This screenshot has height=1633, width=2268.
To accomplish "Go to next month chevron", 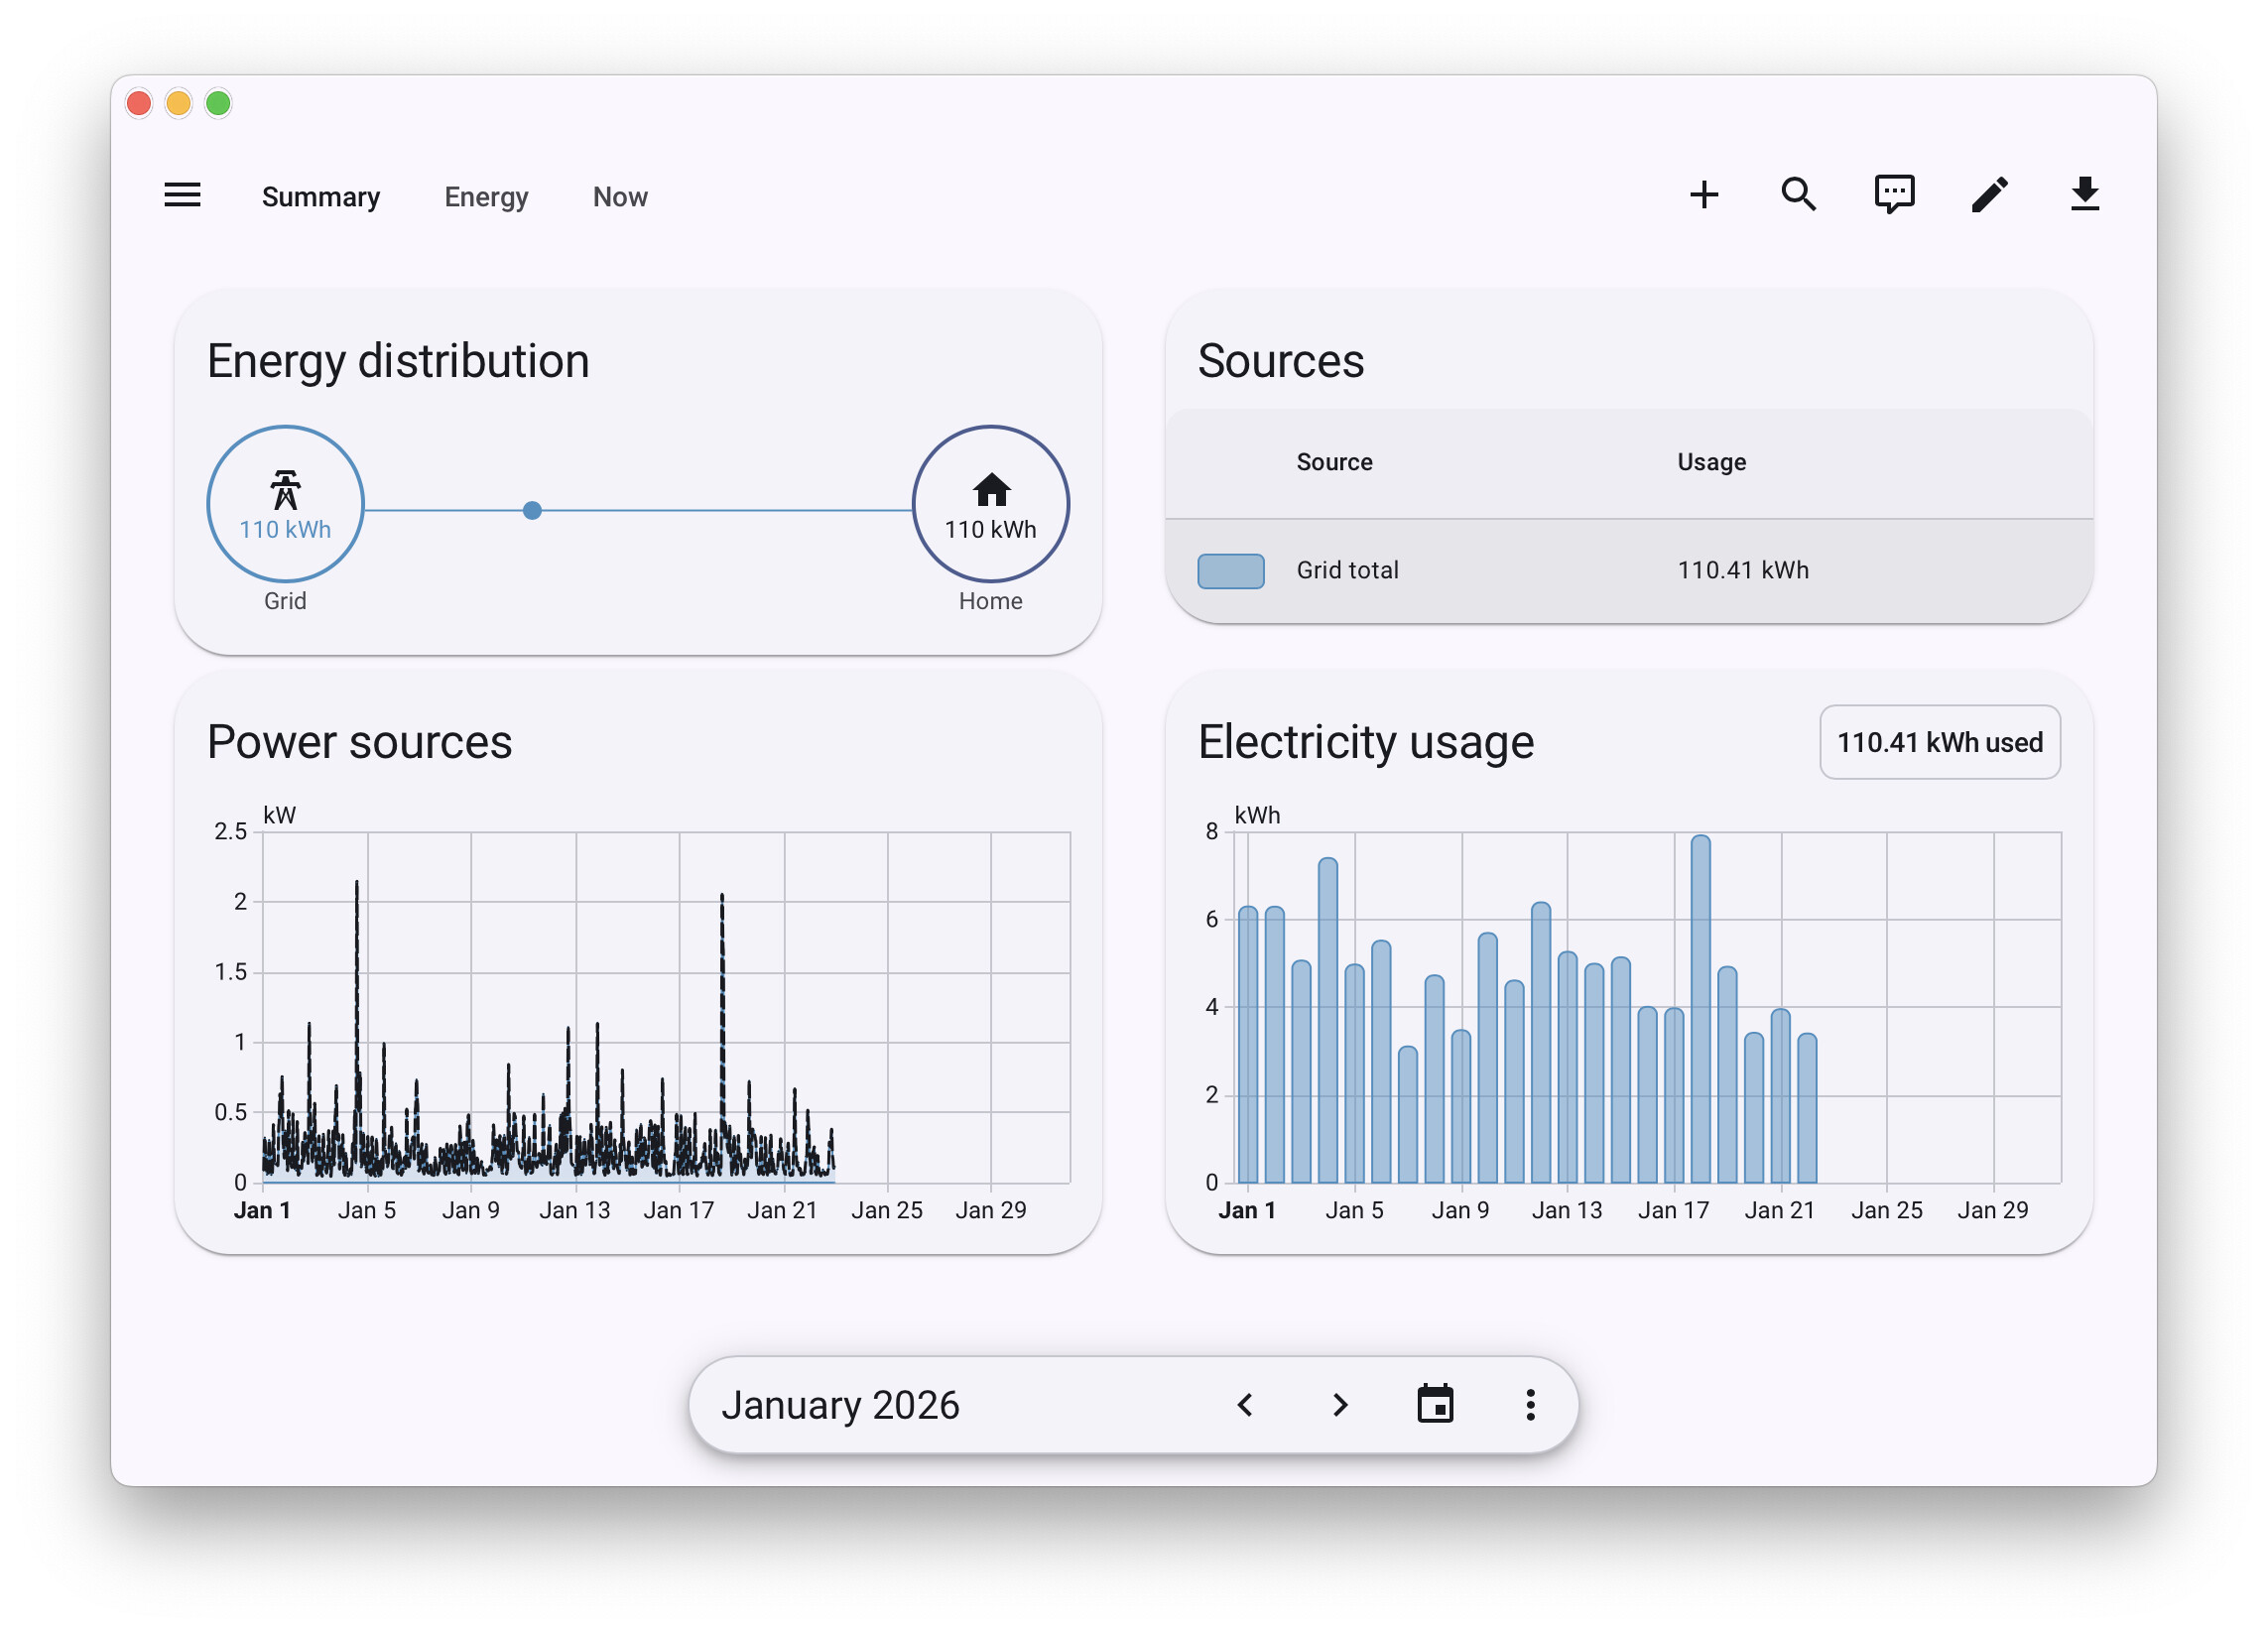I will pos(1340,1404).
